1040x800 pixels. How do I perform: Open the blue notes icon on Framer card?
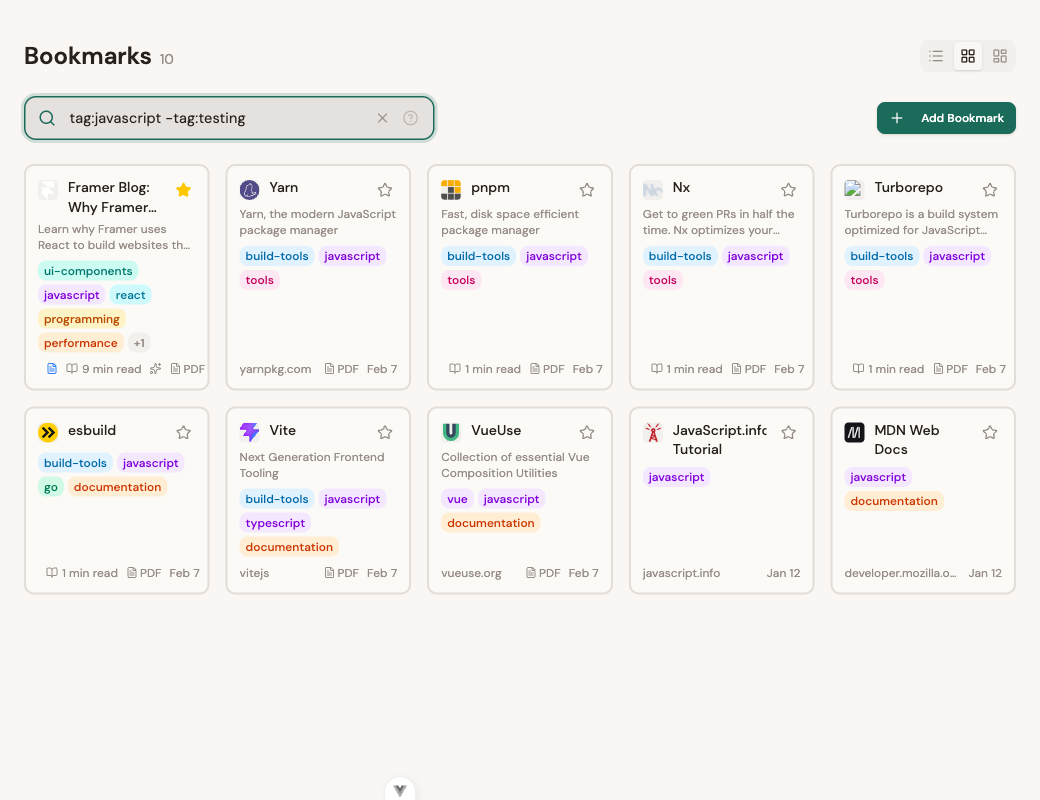pyautogui.click(x=52, y=369)
